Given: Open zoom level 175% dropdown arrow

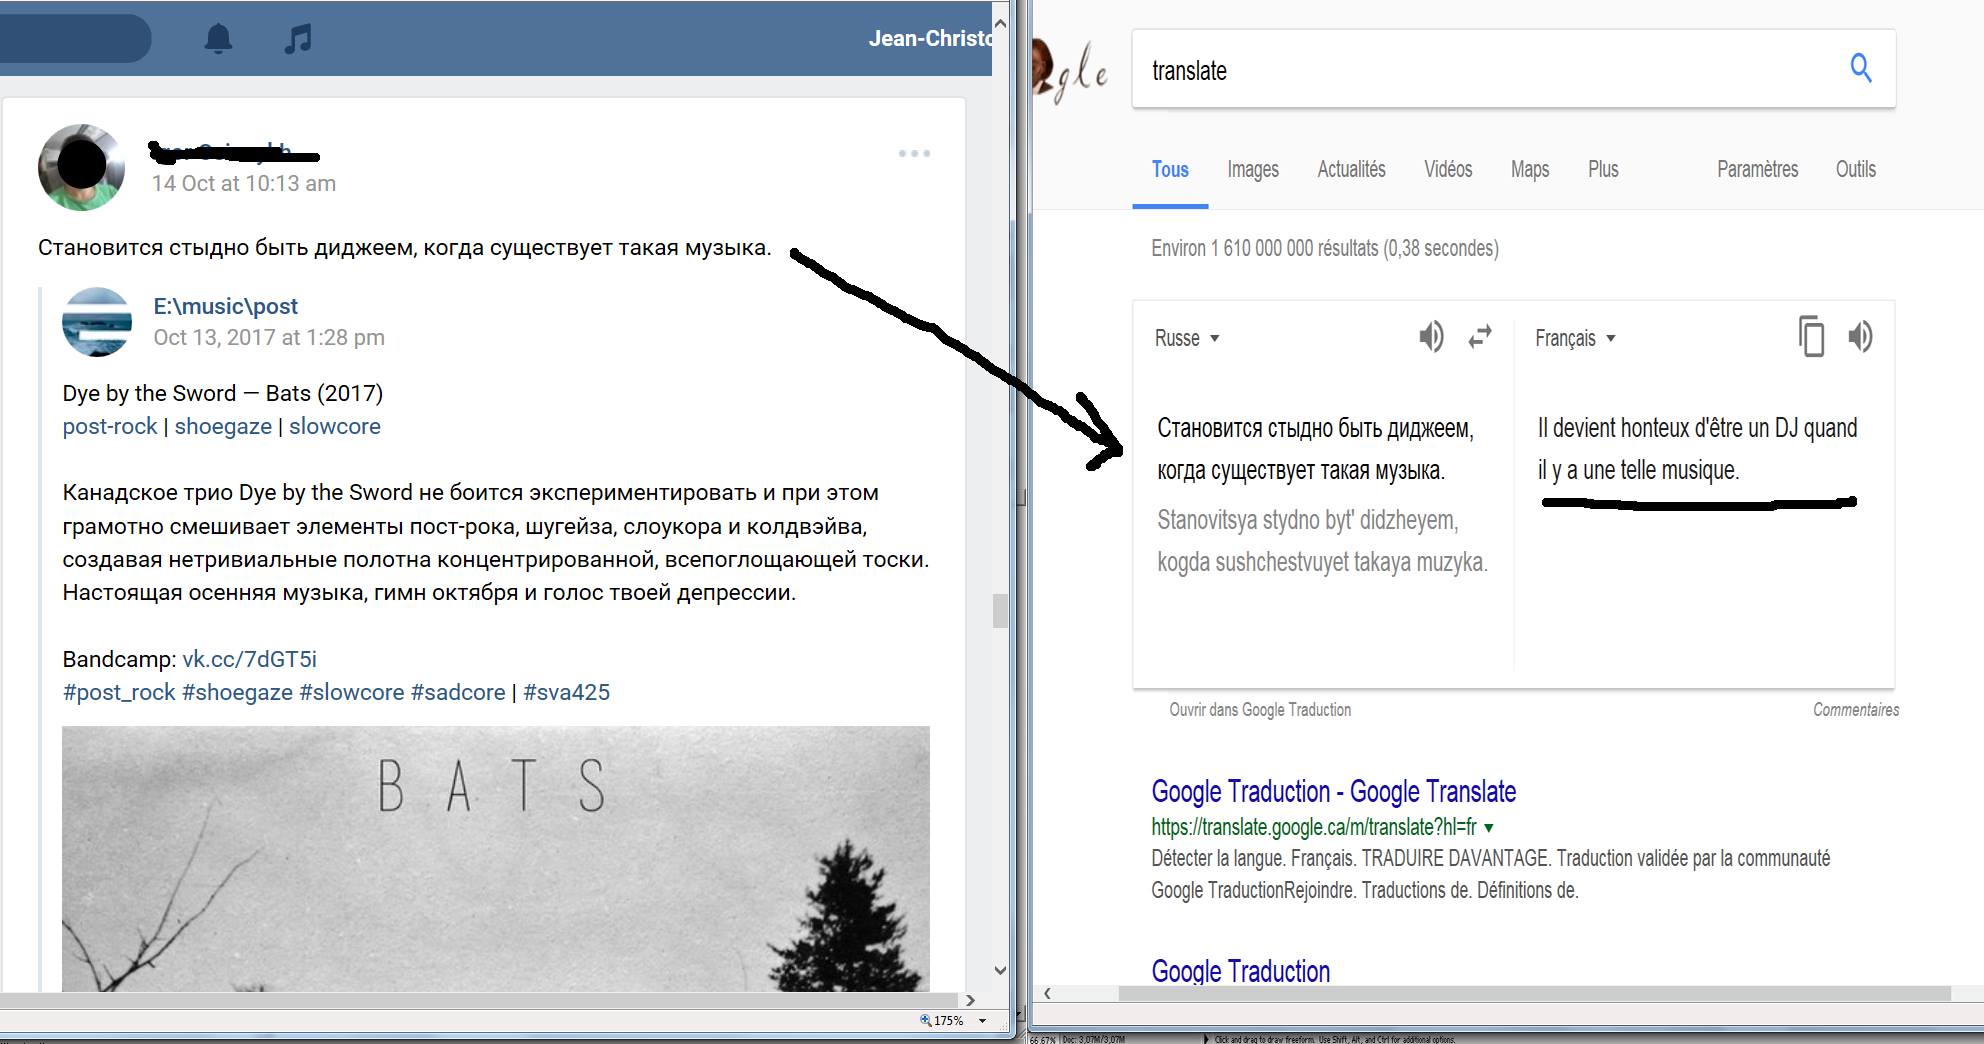Looking at the screenshot, I should pyautogui.click(x=982, y=1021).
